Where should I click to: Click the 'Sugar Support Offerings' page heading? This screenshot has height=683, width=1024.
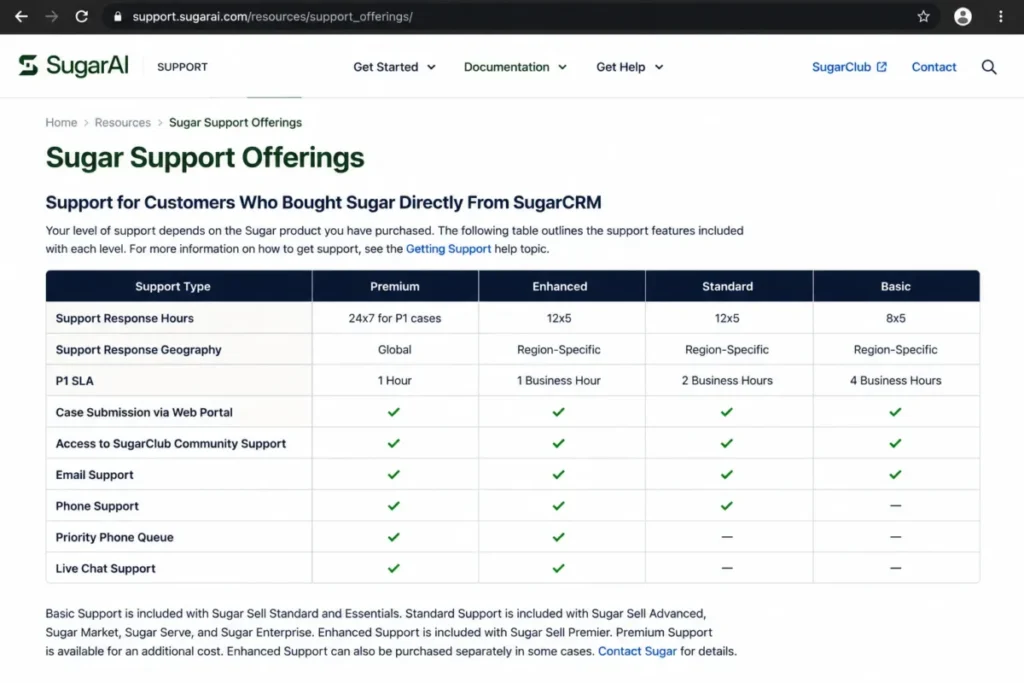205,157
